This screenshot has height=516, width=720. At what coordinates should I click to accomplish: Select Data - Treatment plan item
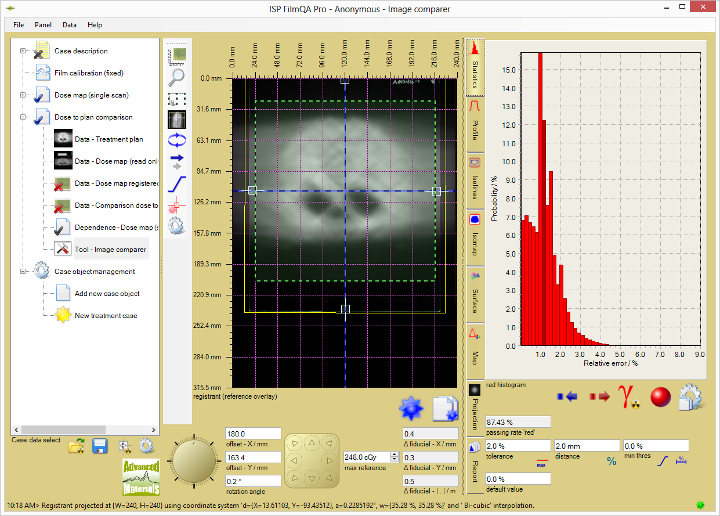point(109,139)
